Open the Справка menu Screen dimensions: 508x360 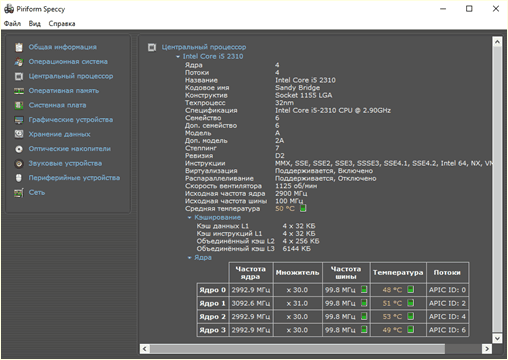[62, 24]
